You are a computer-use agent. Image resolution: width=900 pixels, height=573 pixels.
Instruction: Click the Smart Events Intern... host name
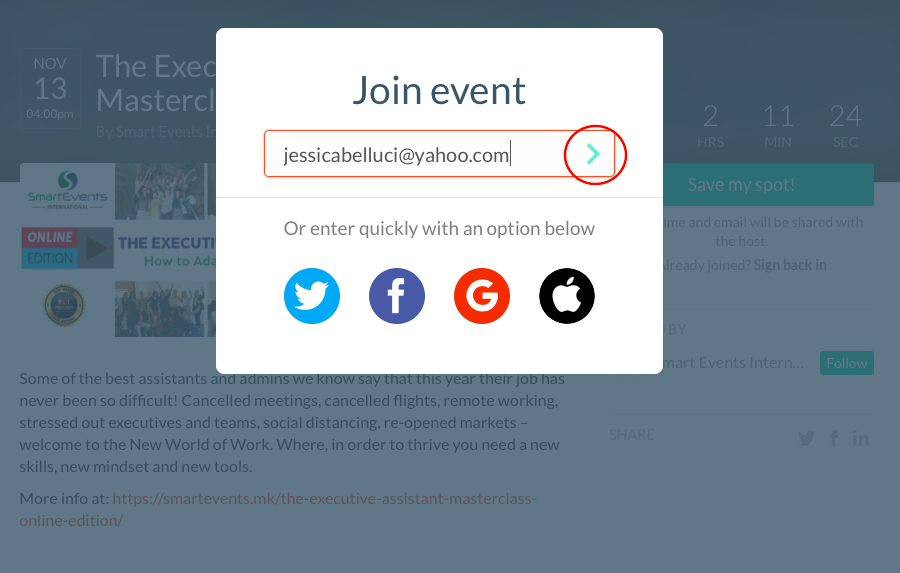[x=735, y=362]
